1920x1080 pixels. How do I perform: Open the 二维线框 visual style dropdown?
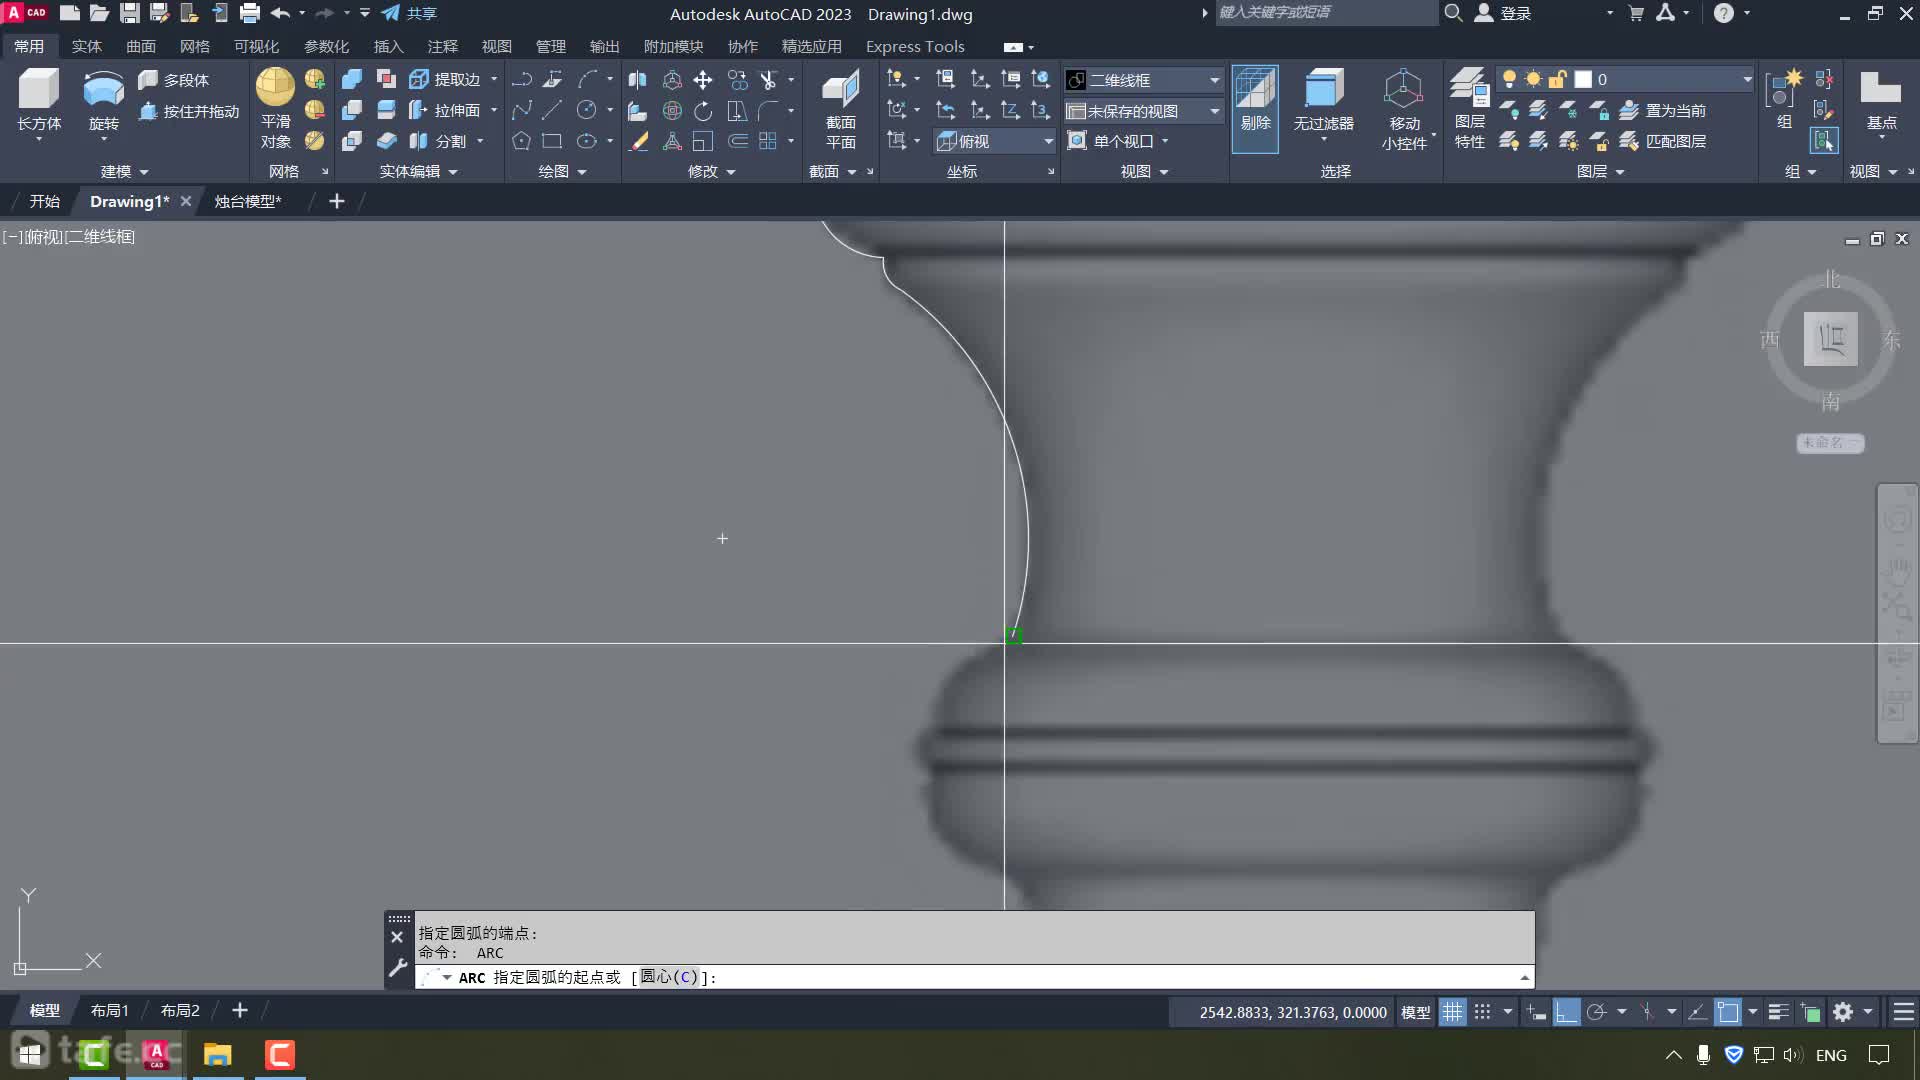coord(1144,80)
